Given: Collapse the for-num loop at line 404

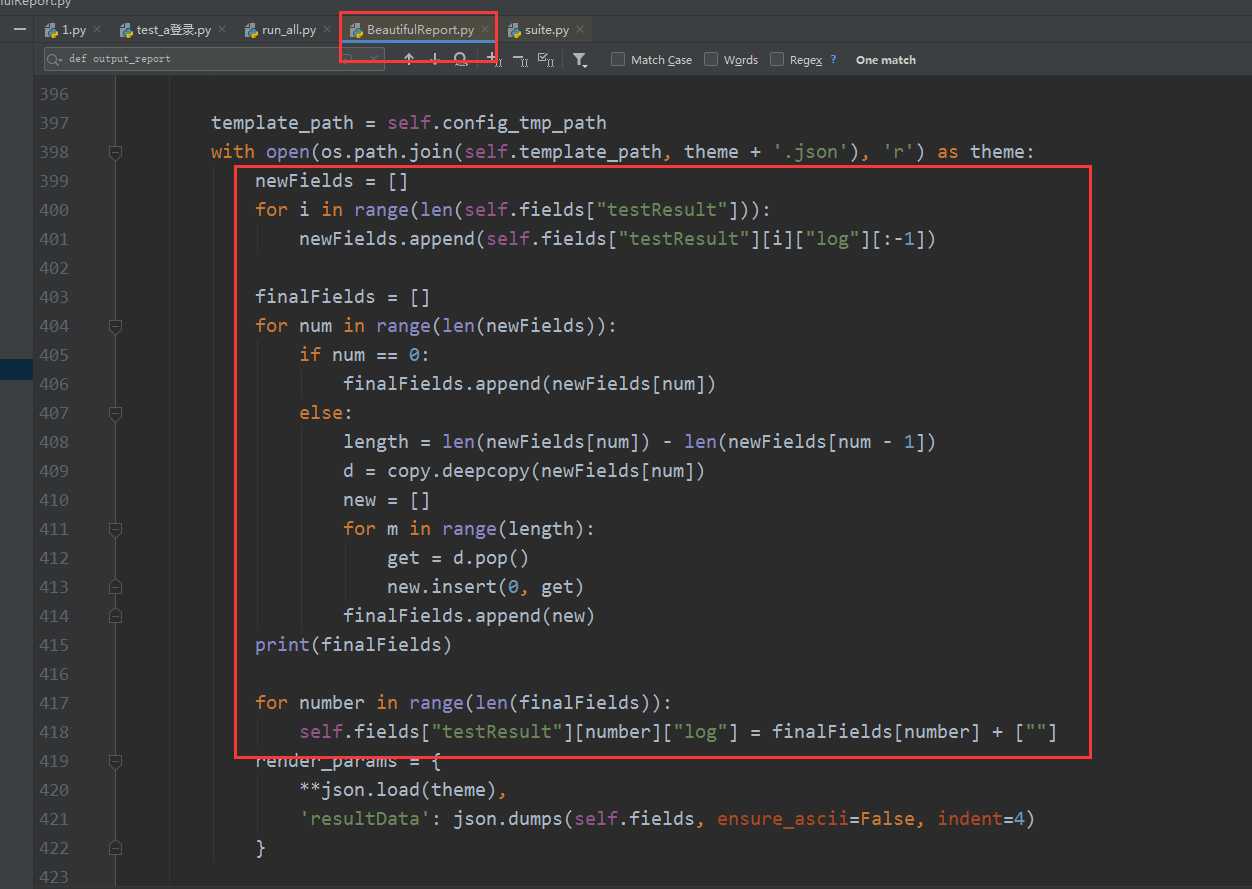Looking at the screenshot, I should [x=115, y=326].
